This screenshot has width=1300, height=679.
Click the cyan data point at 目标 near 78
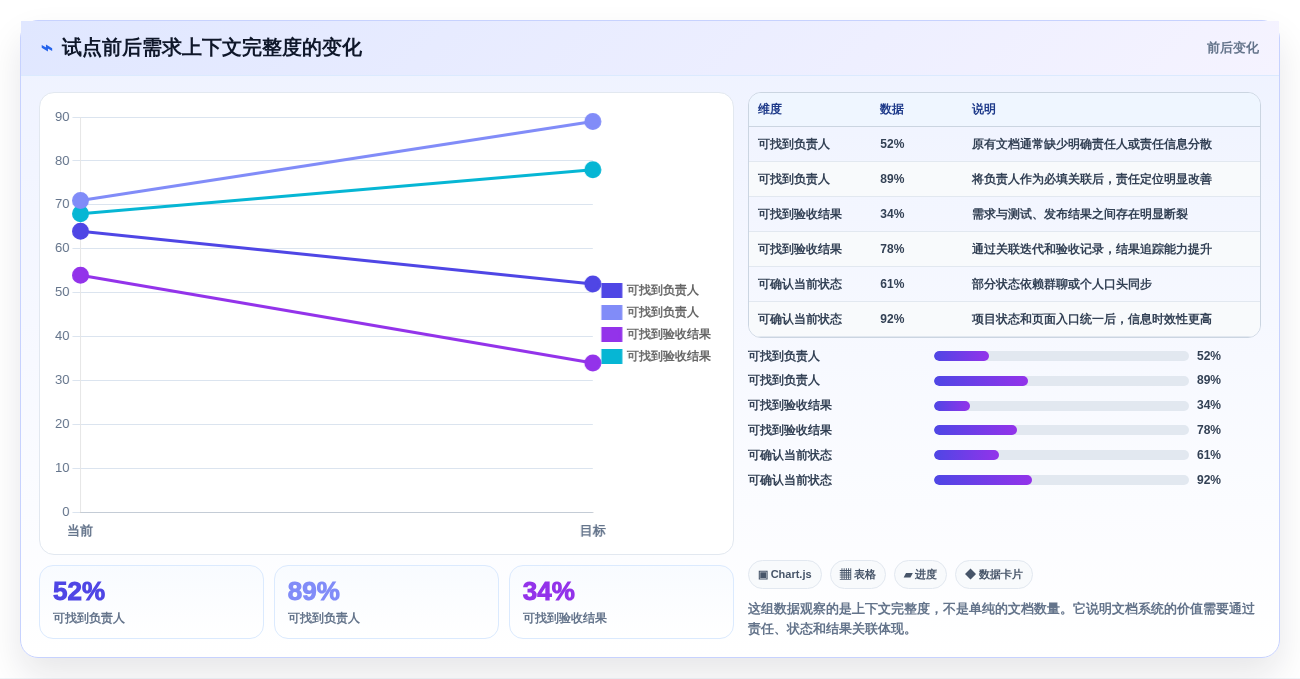(x=593, y=169)
